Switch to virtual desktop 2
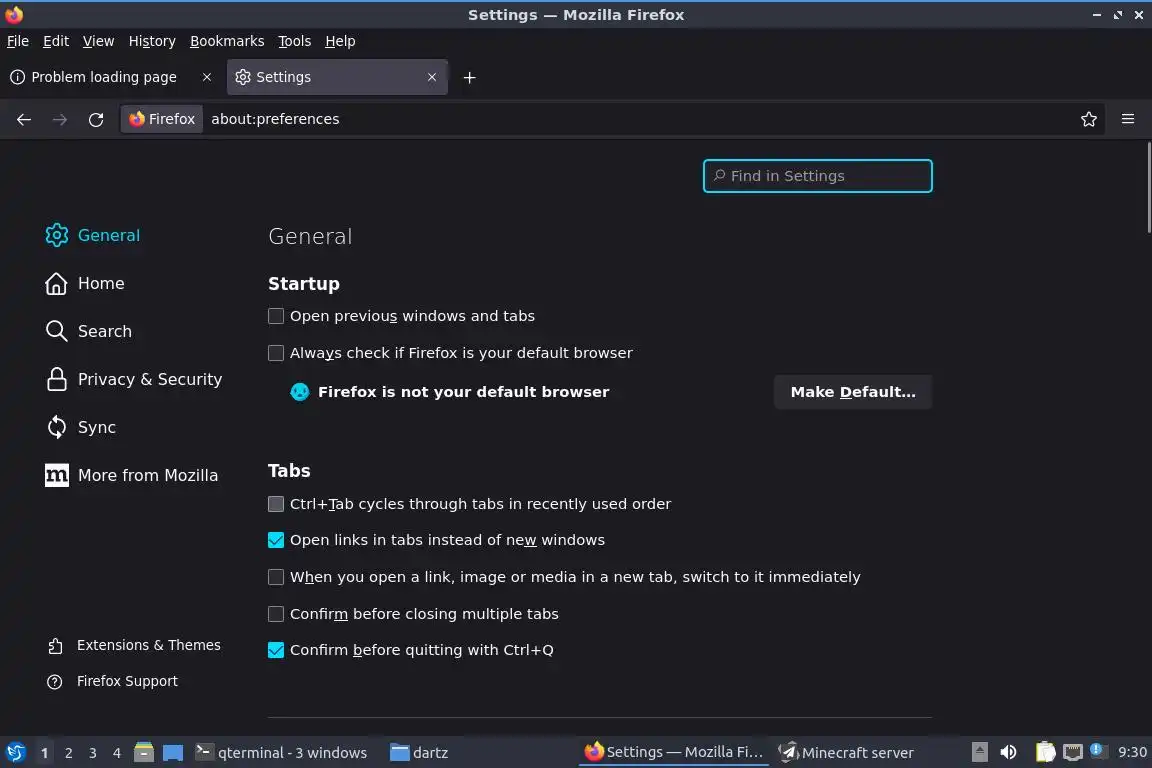The width and height of the screenshot is (1152, 768). (x=68, y=753)
